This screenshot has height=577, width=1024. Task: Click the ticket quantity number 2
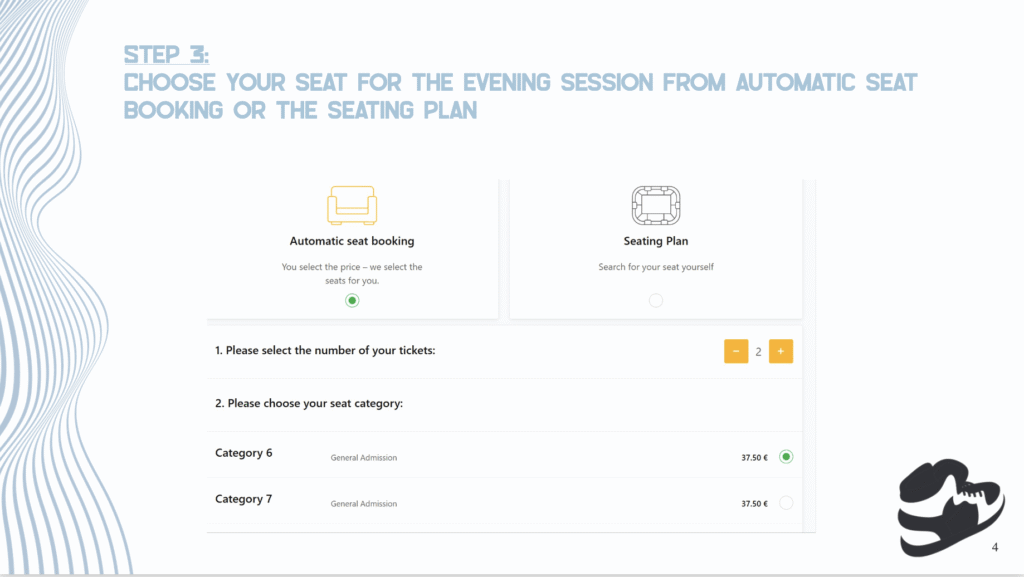tap(758, 352)
